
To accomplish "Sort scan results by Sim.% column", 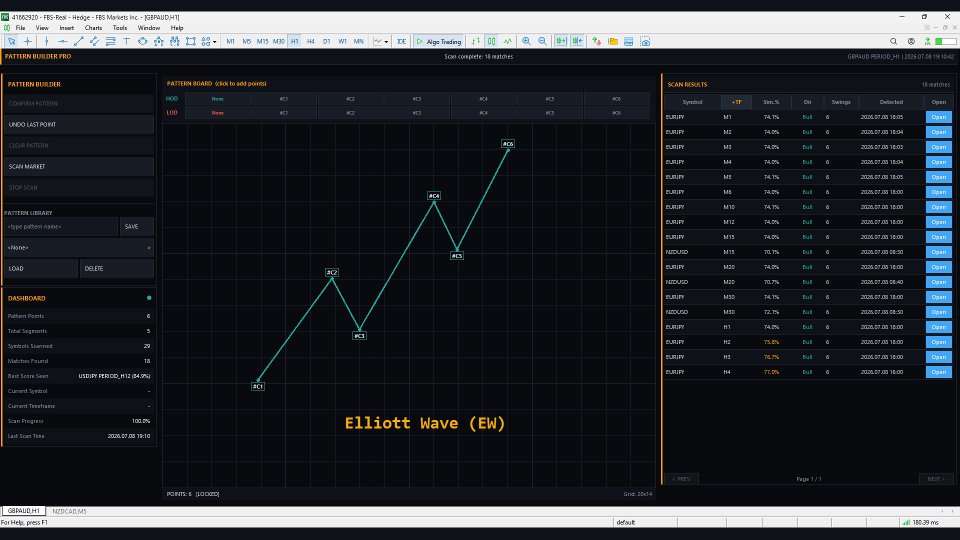I will click(x=771, y=102).
